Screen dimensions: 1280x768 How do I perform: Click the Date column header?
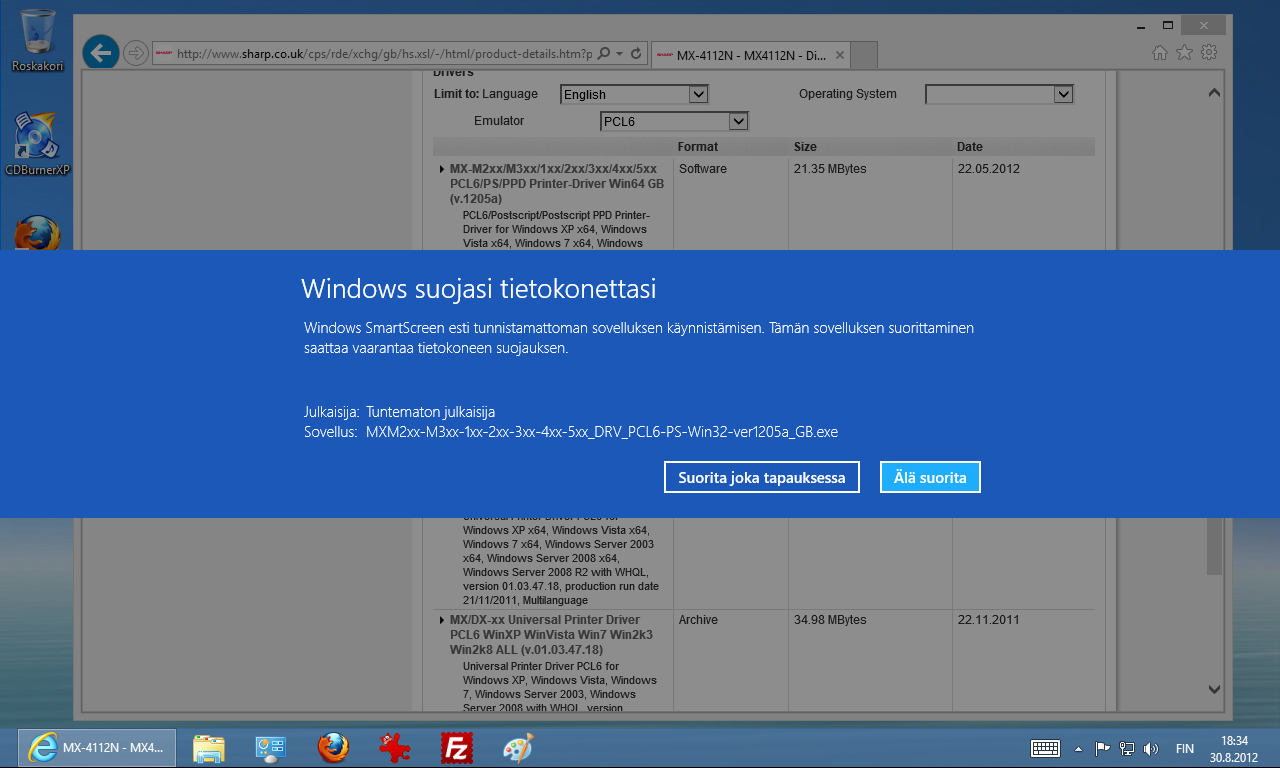tap(970, 147)
